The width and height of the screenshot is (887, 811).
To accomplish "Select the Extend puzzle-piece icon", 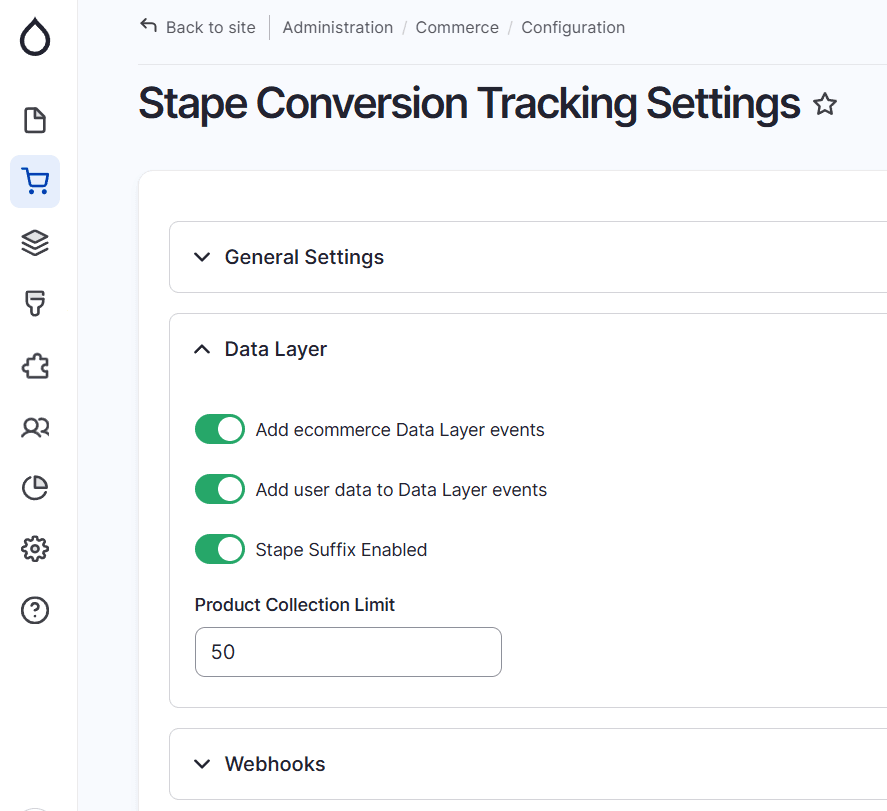I will pyautogui.click(x=35, y=366).
